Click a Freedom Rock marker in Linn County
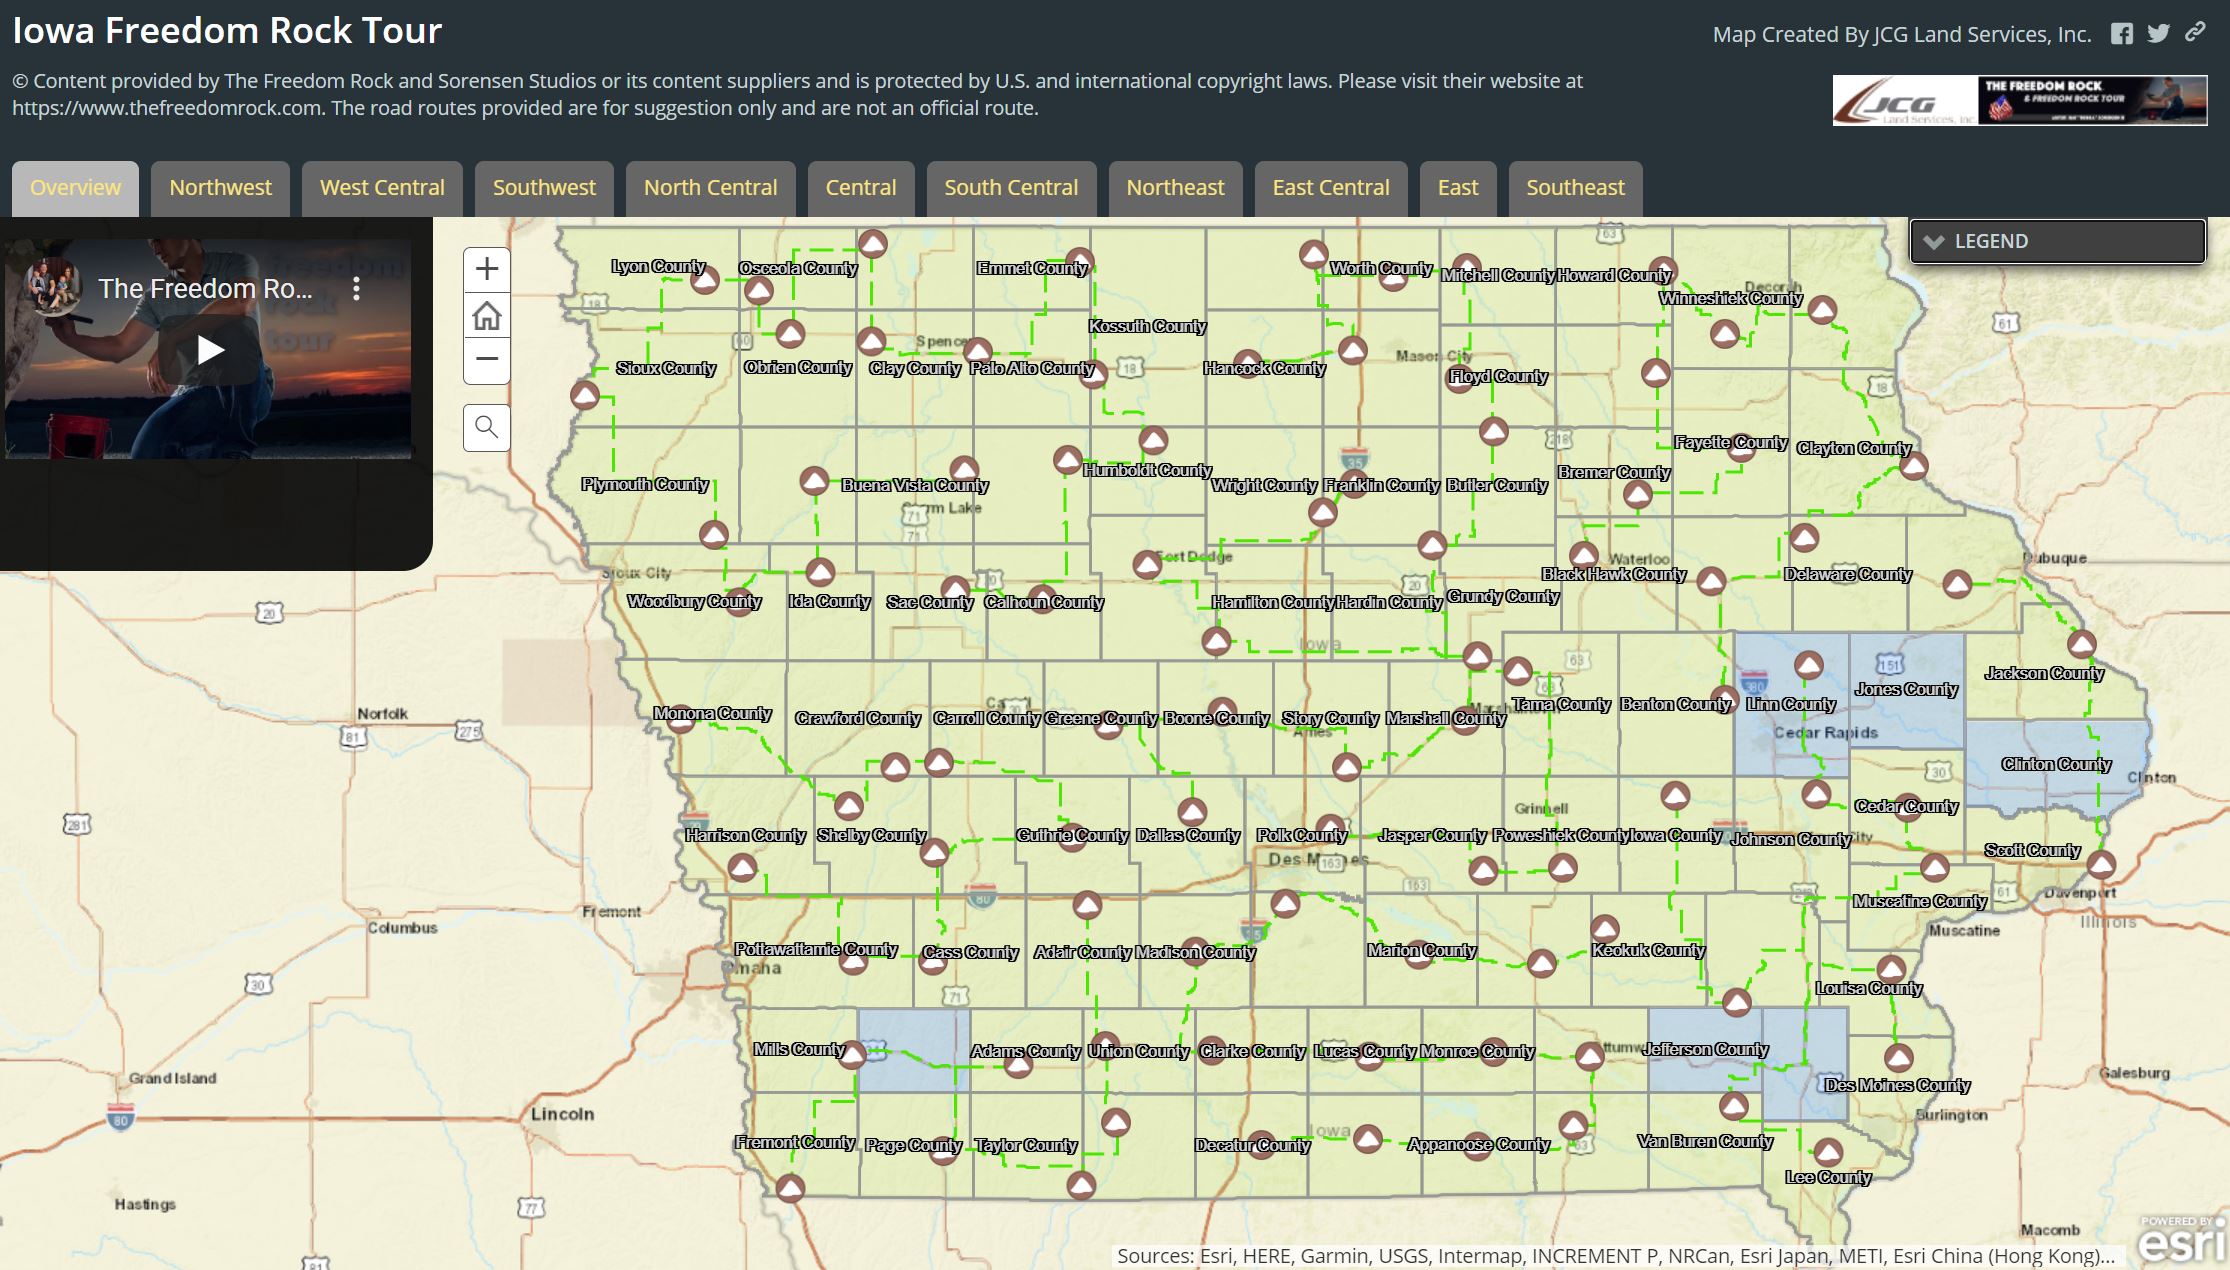Viewport: 2230px width, 1270px height. click(x=1803, y=665)
